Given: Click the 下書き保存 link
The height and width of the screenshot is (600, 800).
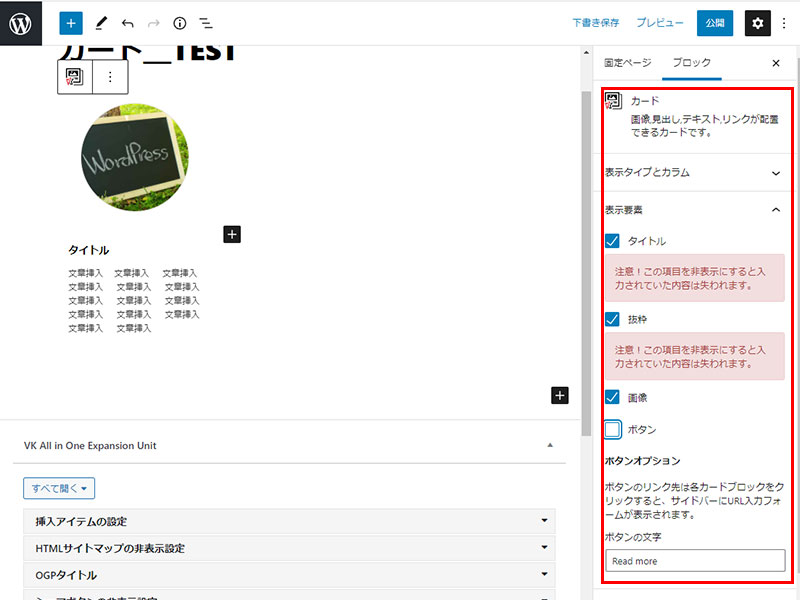Looking at the screenshot, I should click(x=595, y=22).
